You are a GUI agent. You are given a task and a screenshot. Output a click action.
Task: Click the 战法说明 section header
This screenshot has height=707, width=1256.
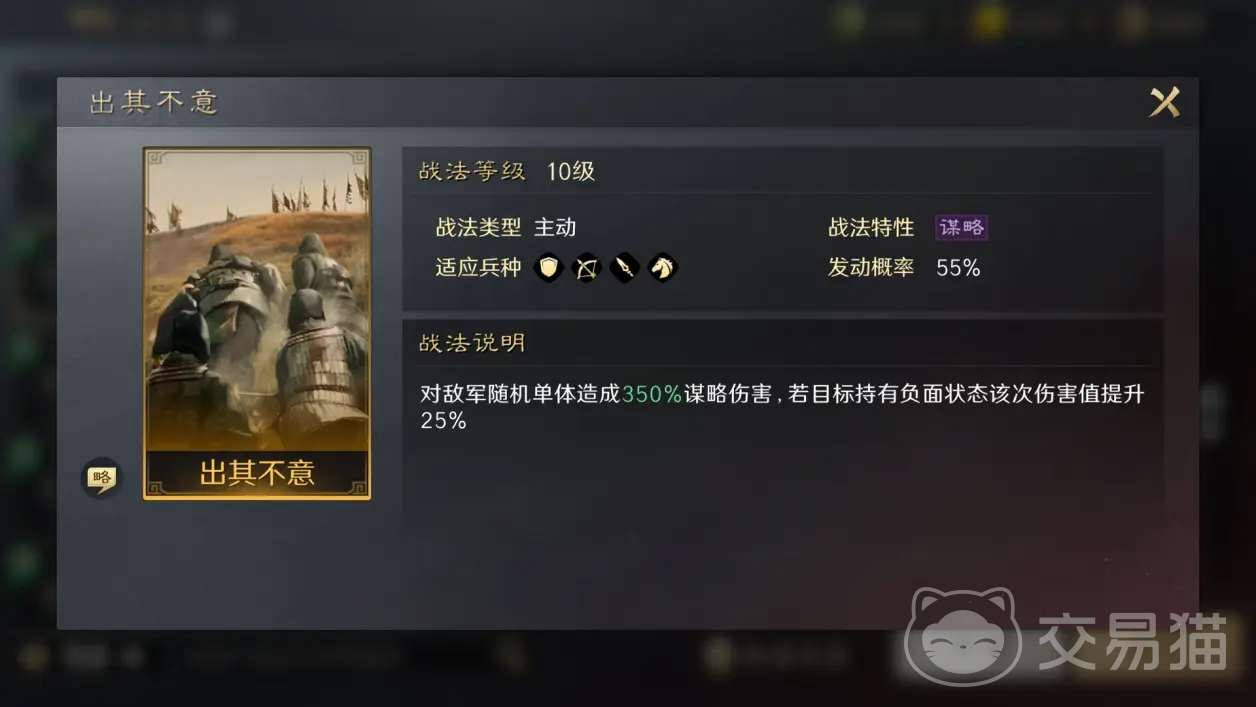tap(472, 343)
